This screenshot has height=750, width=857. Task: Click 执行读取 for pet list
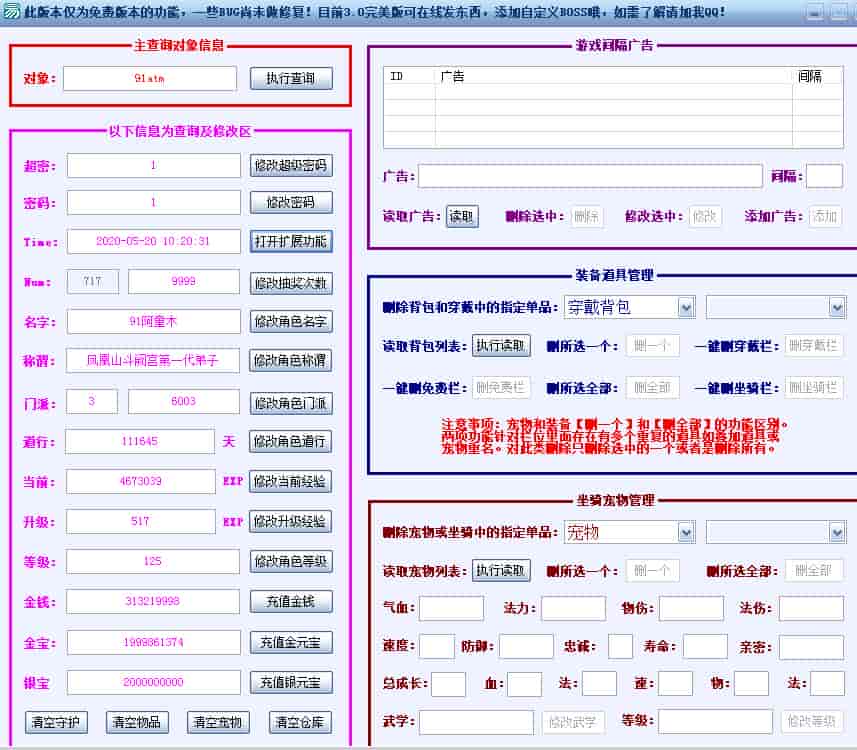tap(500, 571)
